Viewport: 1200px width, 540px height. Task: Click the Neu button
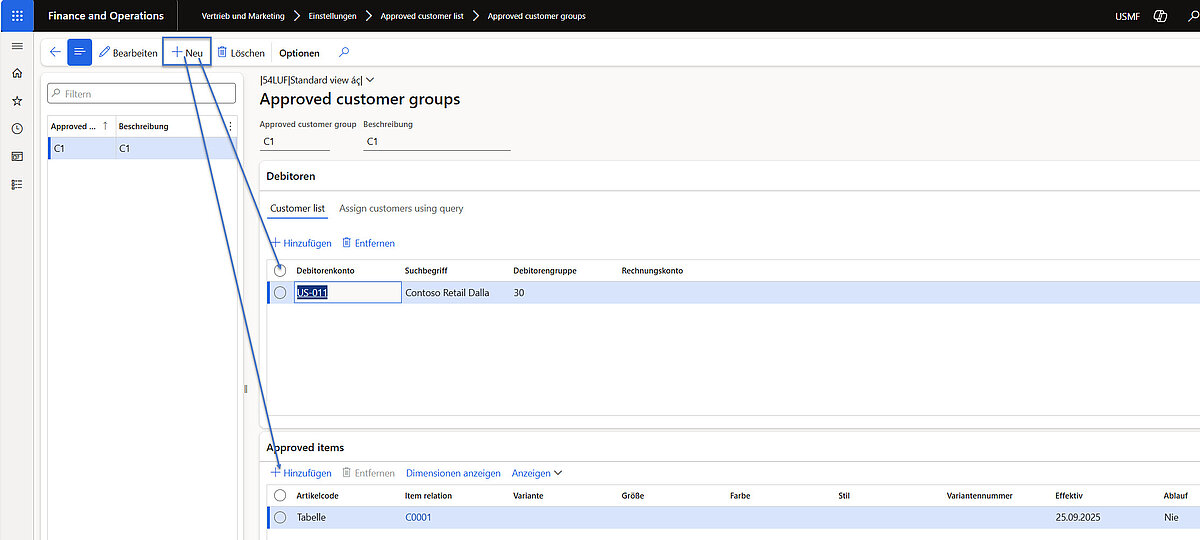pos(187,53)
